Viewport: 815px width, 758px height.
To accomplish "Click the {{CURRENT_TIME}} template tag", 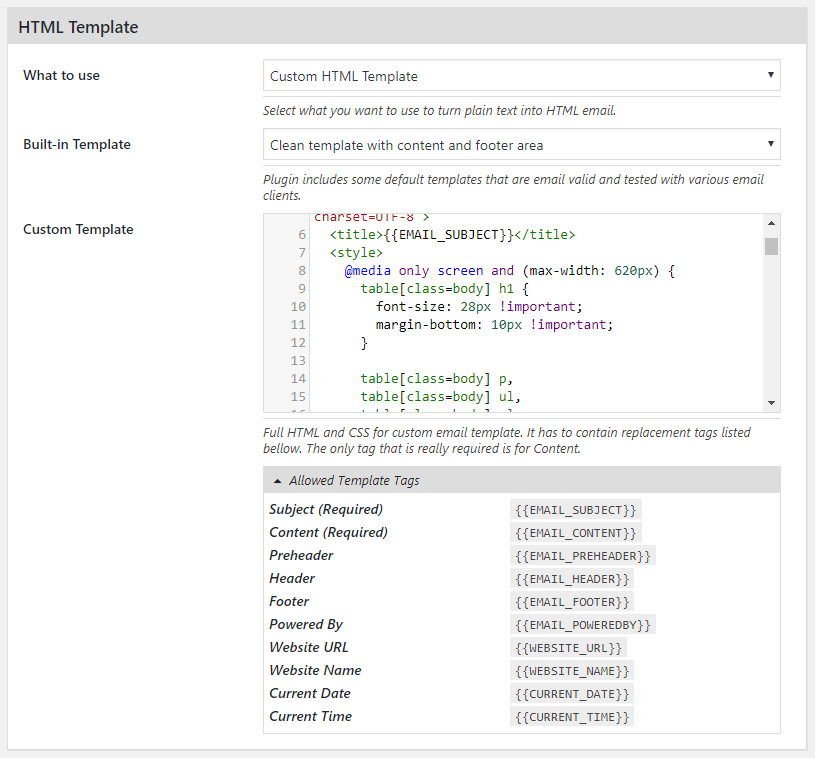I will (x=571, y=717).
